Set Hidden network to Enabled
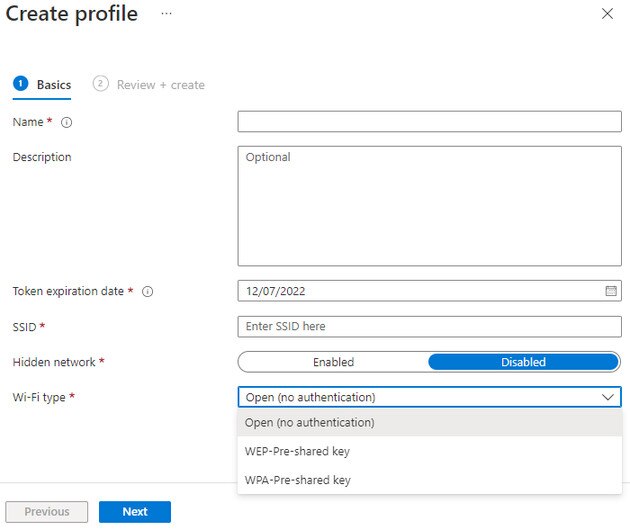The height and width of the screenshot is (530, 630). coord(333,362)
